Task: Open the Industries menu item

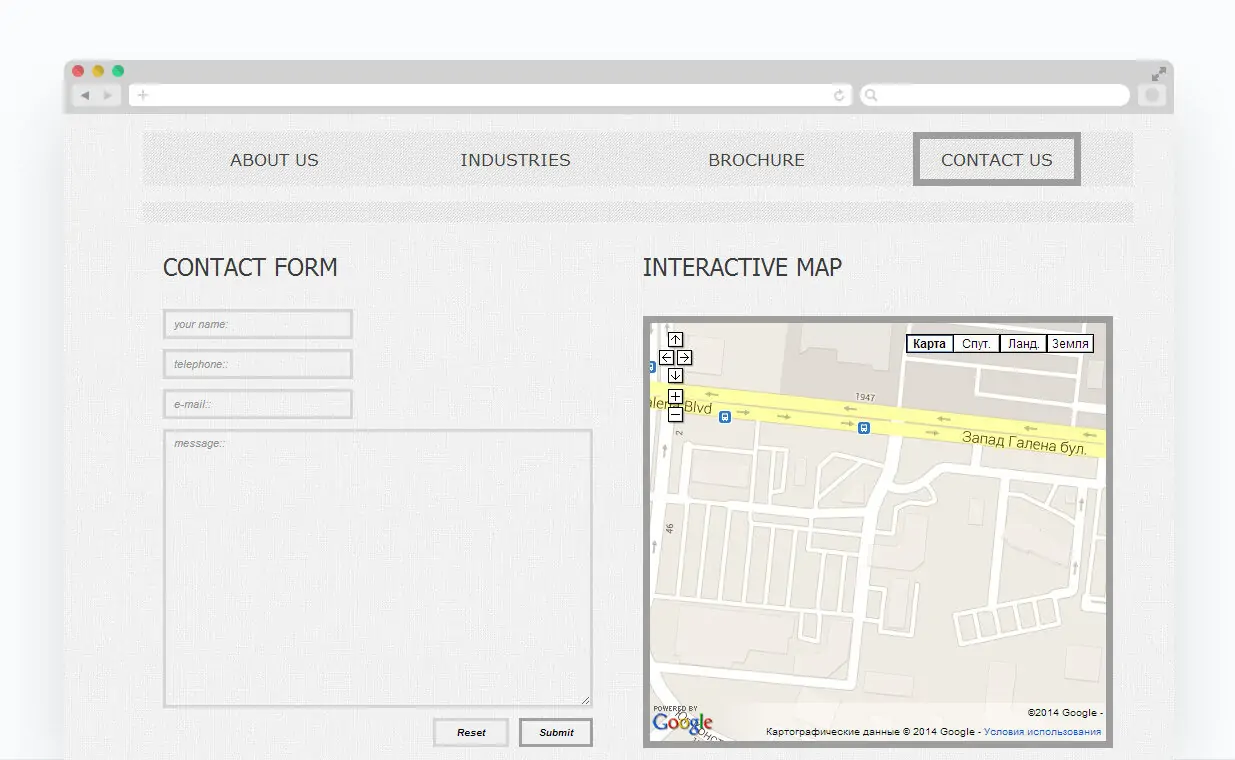Action: coord(515,160)
